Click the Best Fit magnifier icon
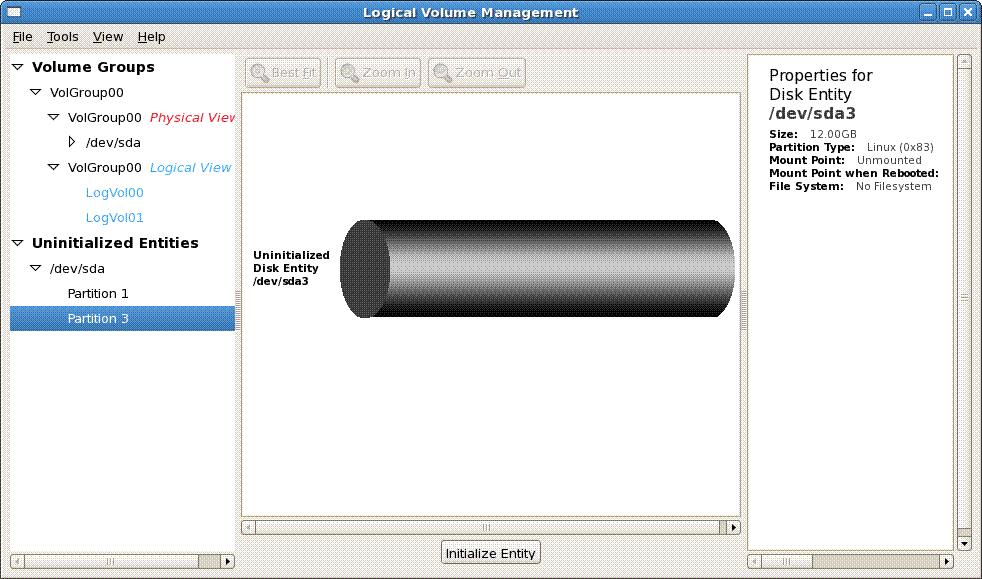The height and width of the screenshot is (579, 982). [259, 73]
